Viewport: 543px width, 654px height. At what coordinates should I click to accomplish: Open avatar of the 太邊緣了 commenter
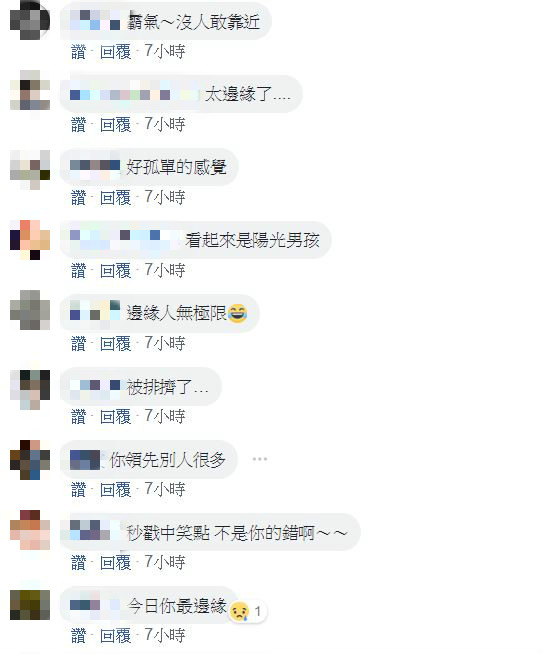(x=30, y=90)
